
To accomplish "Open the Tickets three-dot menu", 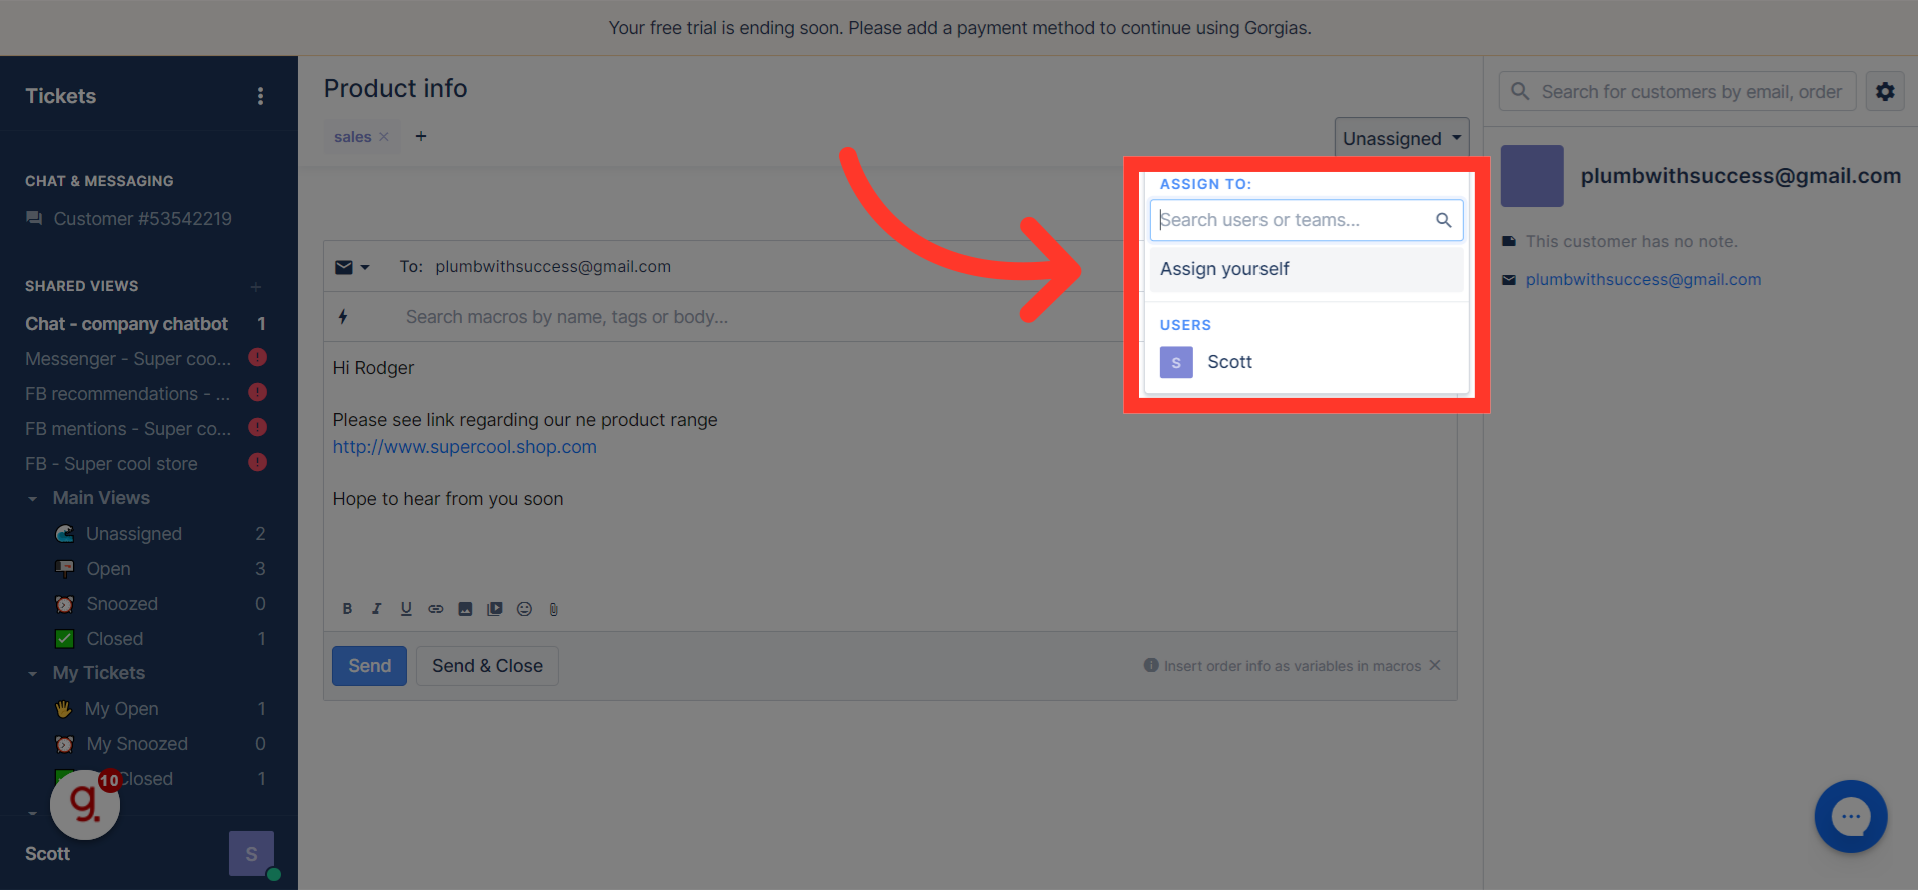I will click(260, 96).
